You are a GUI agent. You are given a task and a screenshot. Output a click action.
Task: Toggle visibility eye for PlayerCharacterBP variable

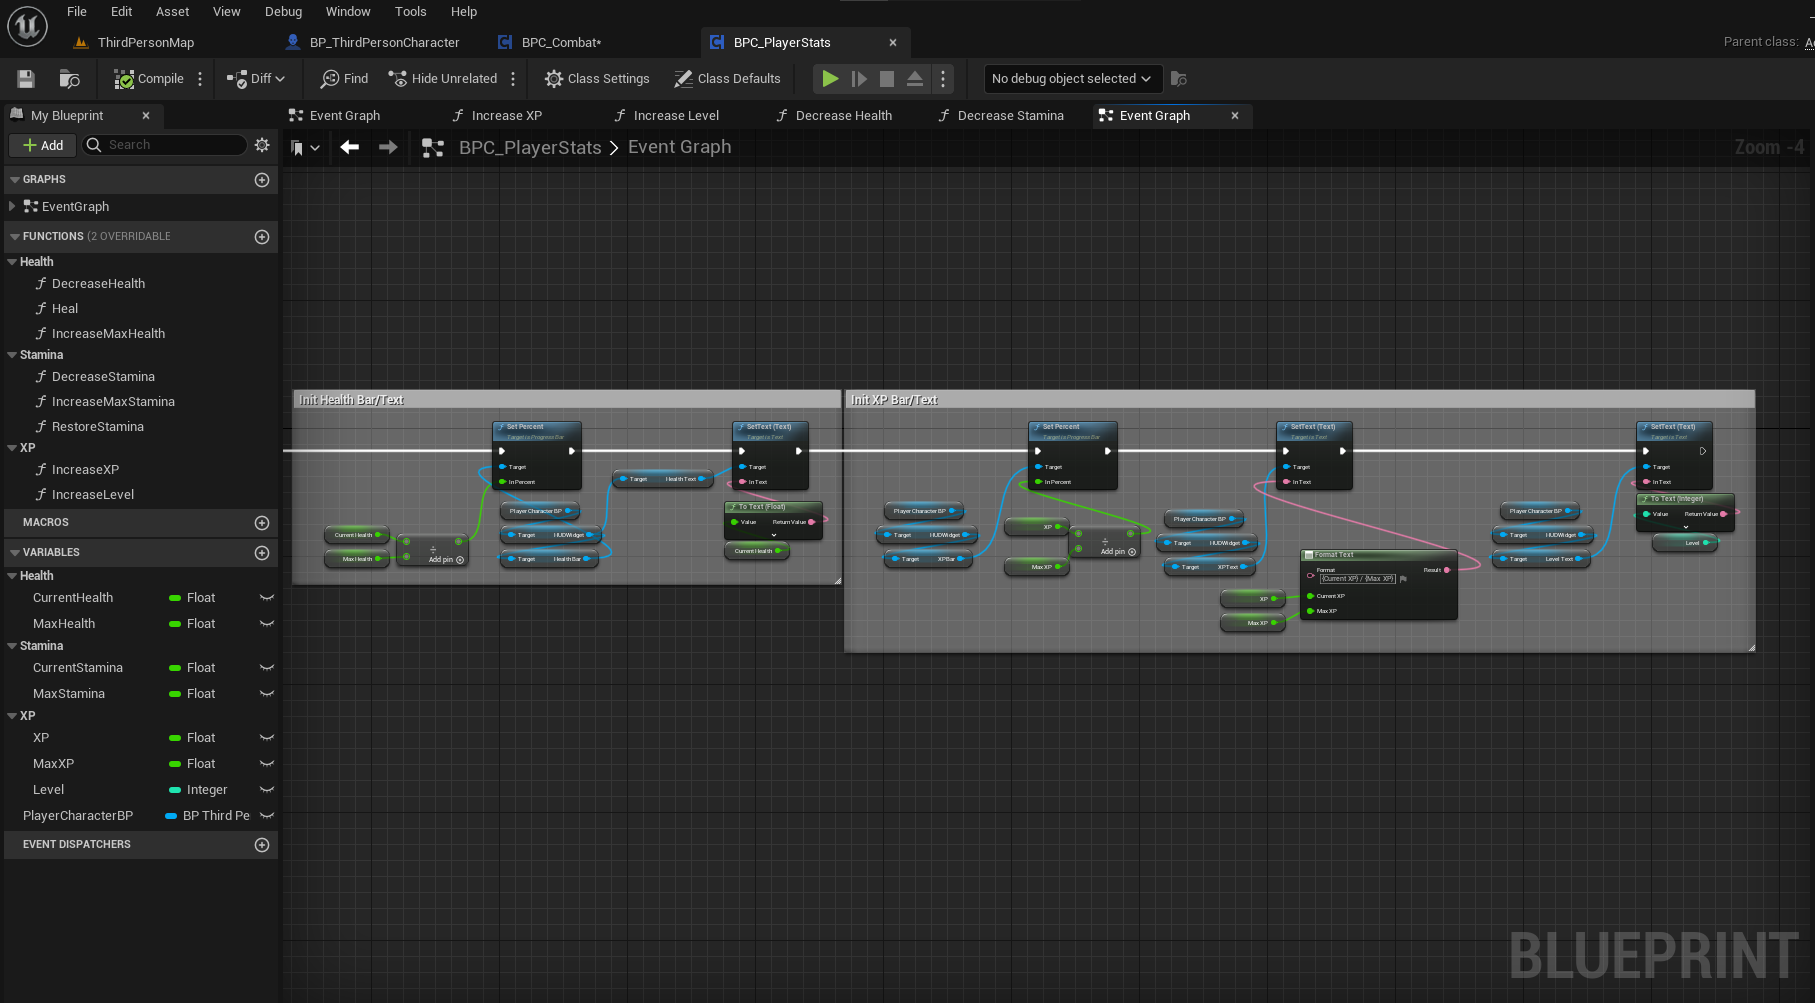pyautogui.click(x=267, y=816)
